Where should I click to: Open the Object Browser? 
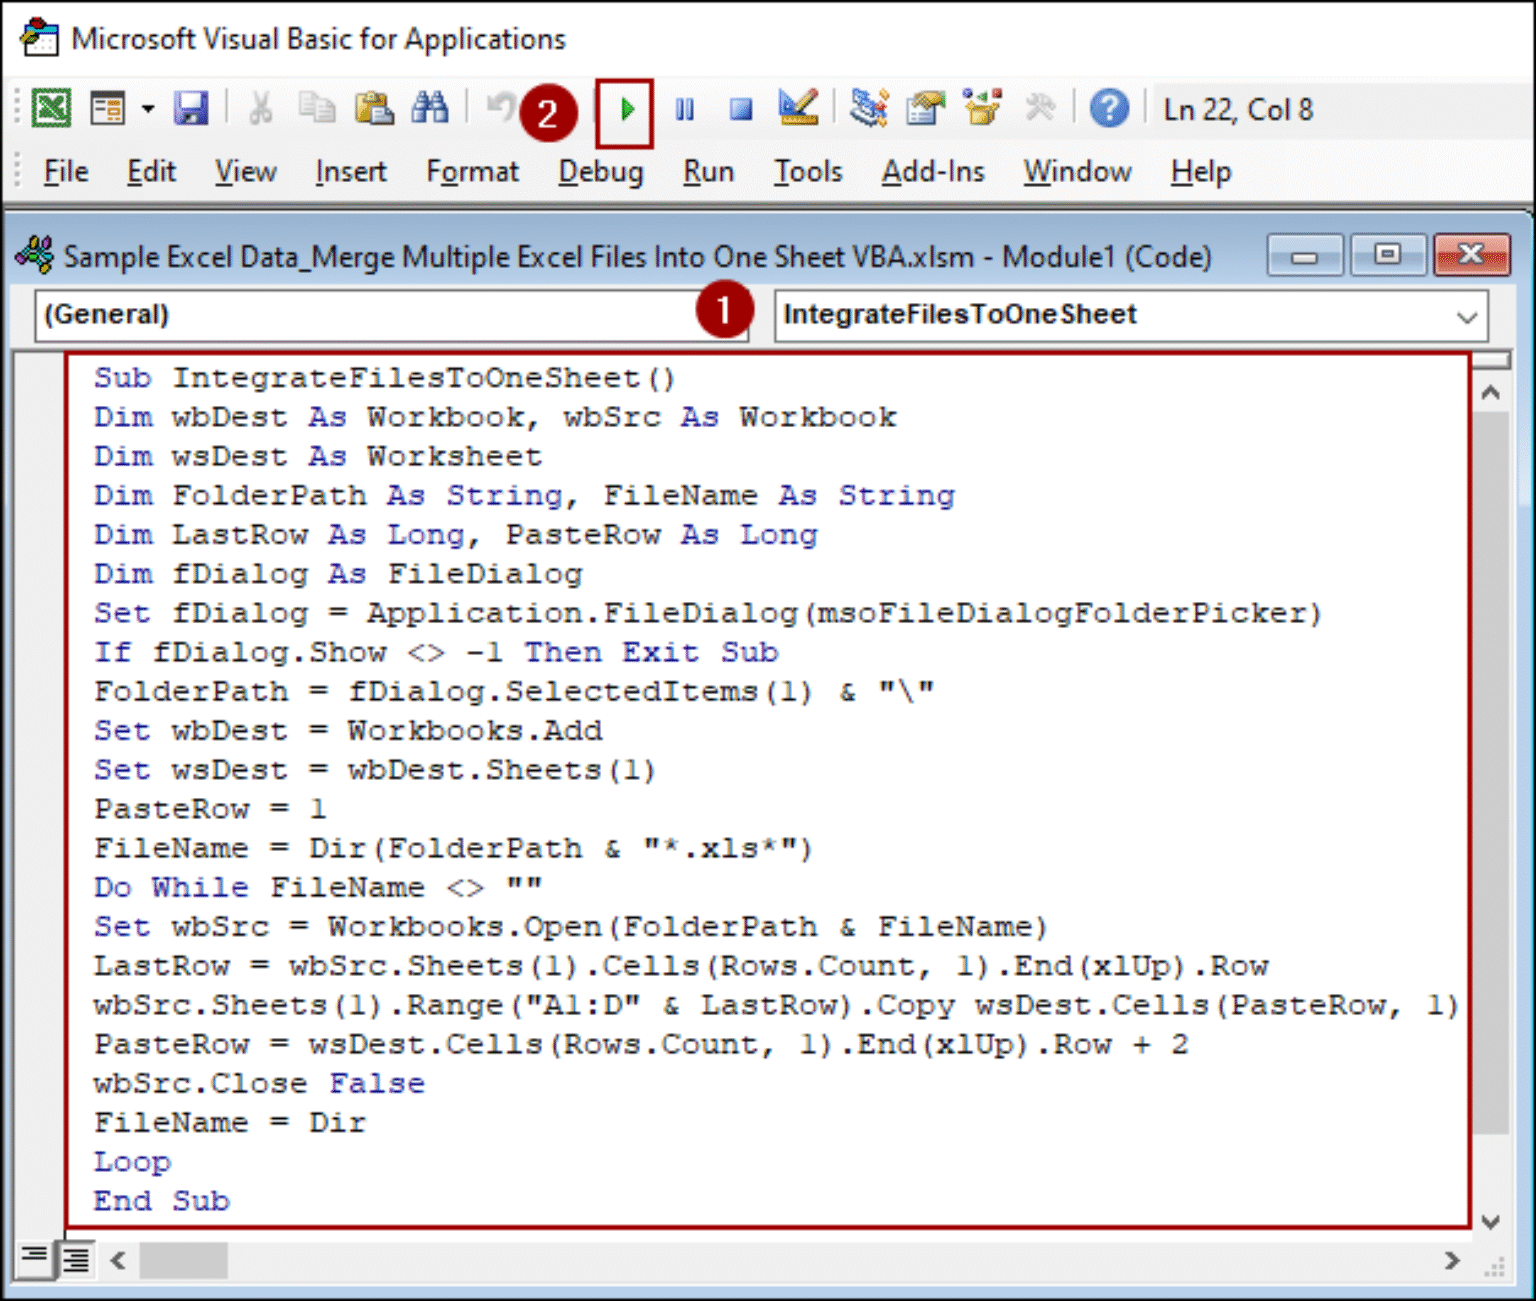point(981,108)
